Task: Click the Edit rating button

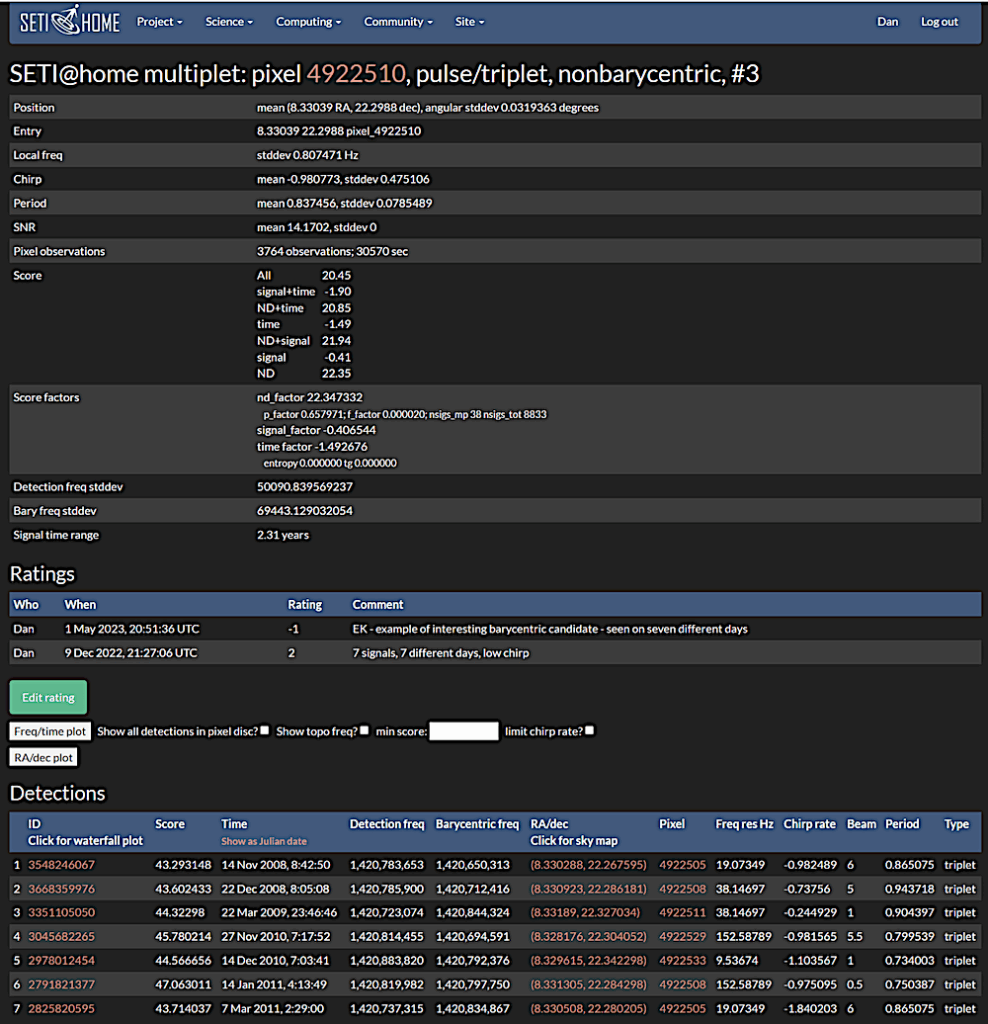Action: 48,697
